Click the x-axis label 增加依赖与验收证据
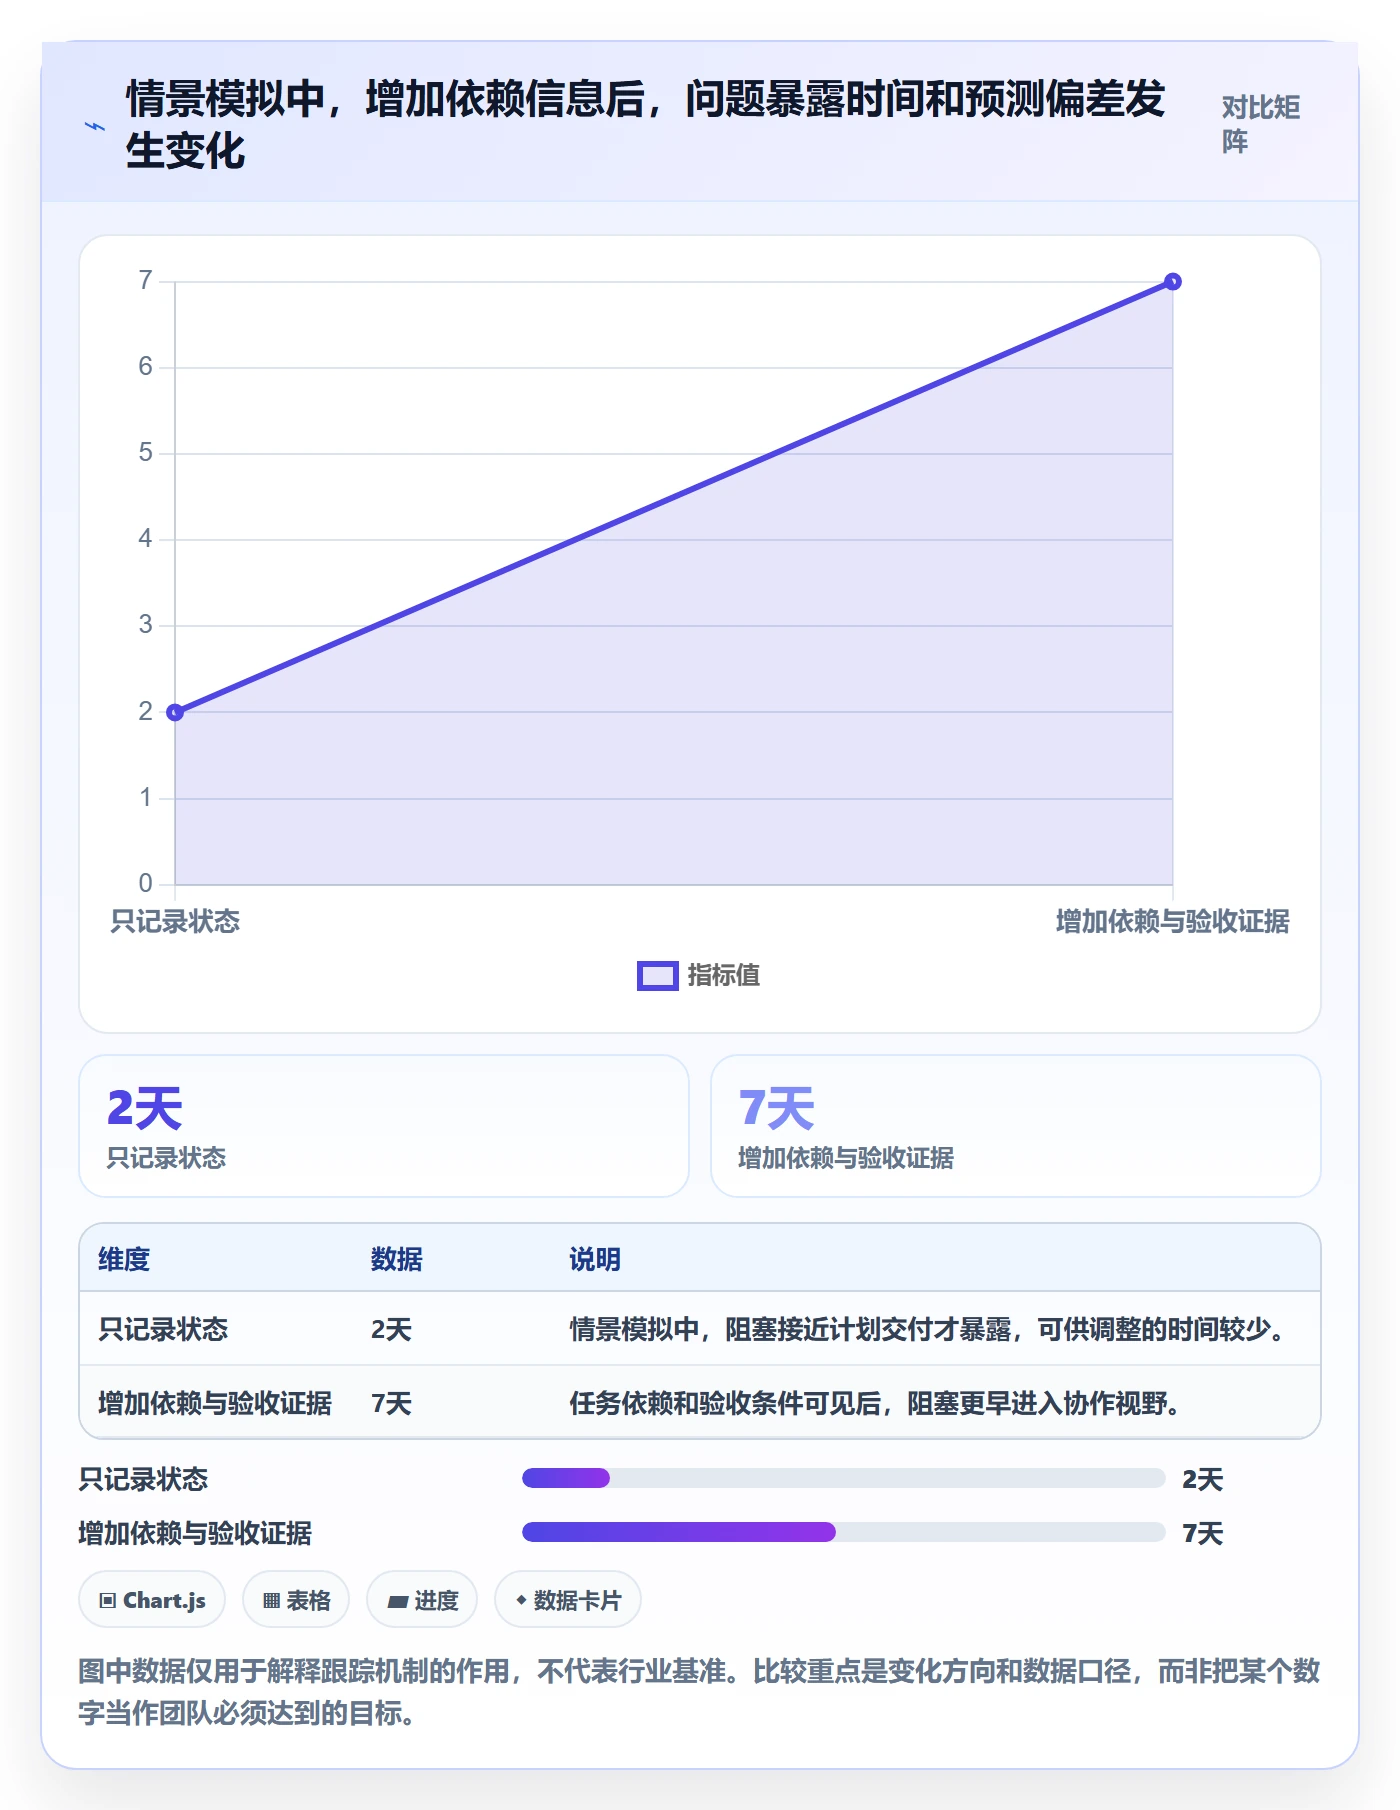Image resolution: width=1400 pixels, height=1810 pixels. click(1173, 921)
